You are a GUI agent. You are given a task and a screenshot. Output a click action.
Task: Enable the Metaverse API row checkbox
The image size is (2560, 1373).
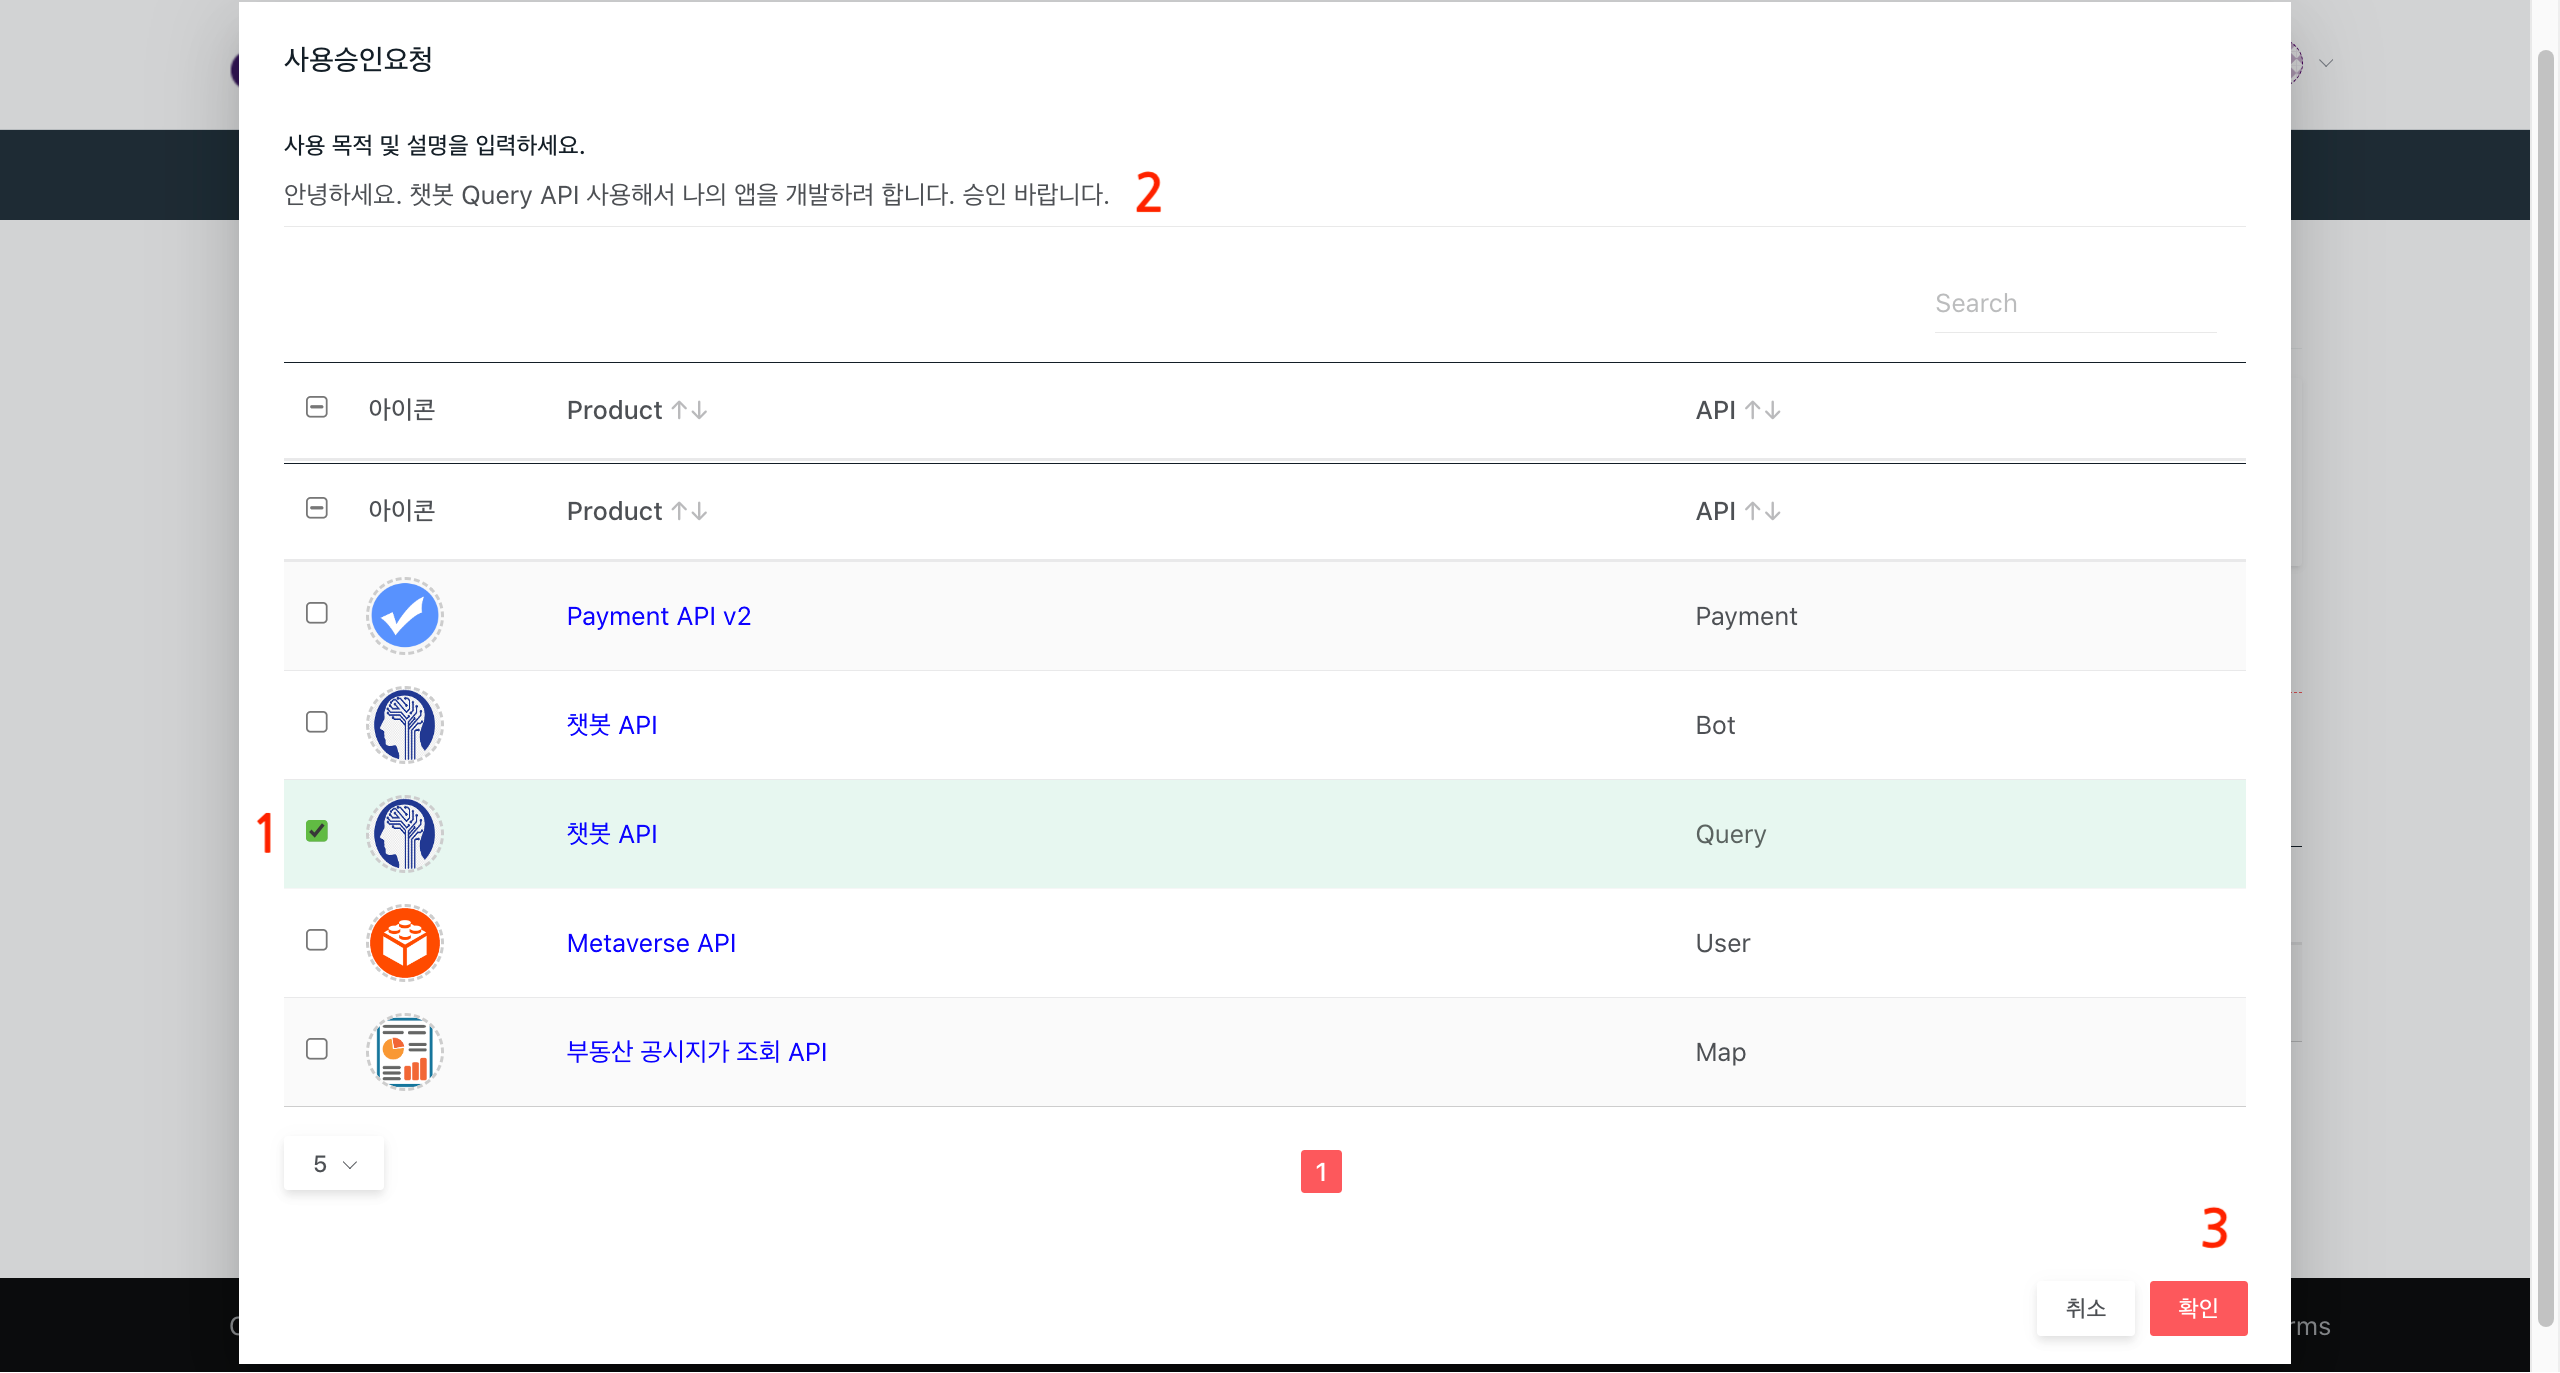(x=317, y=940)
